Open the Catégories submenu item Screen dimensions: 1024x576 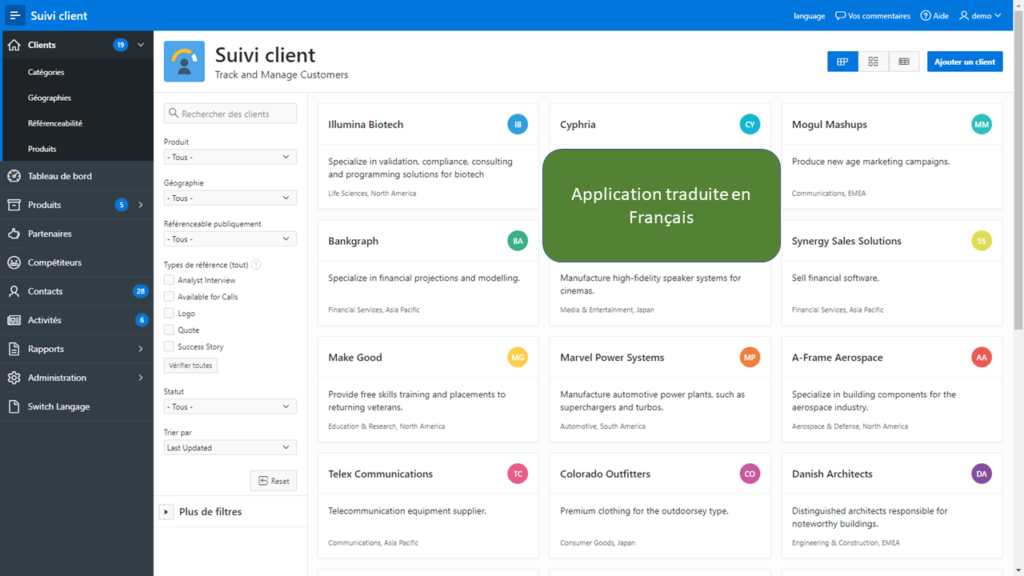click(x=46, y=72)
